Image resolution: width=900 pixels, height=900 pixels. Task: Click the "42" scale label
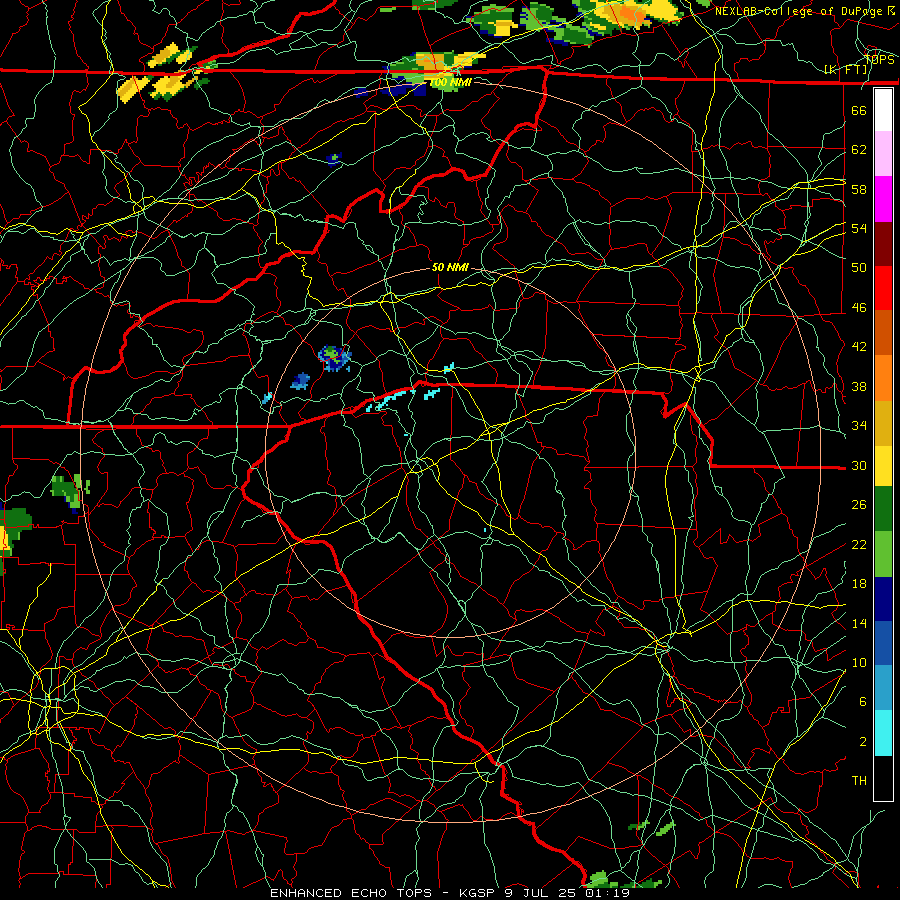pos(859,347)
